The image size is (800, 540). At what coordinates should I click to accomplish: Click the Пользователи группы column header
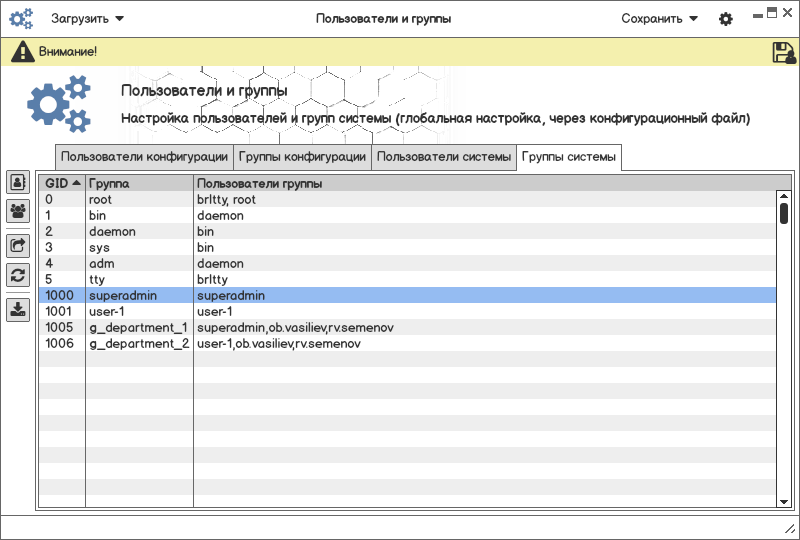[484, 184]
